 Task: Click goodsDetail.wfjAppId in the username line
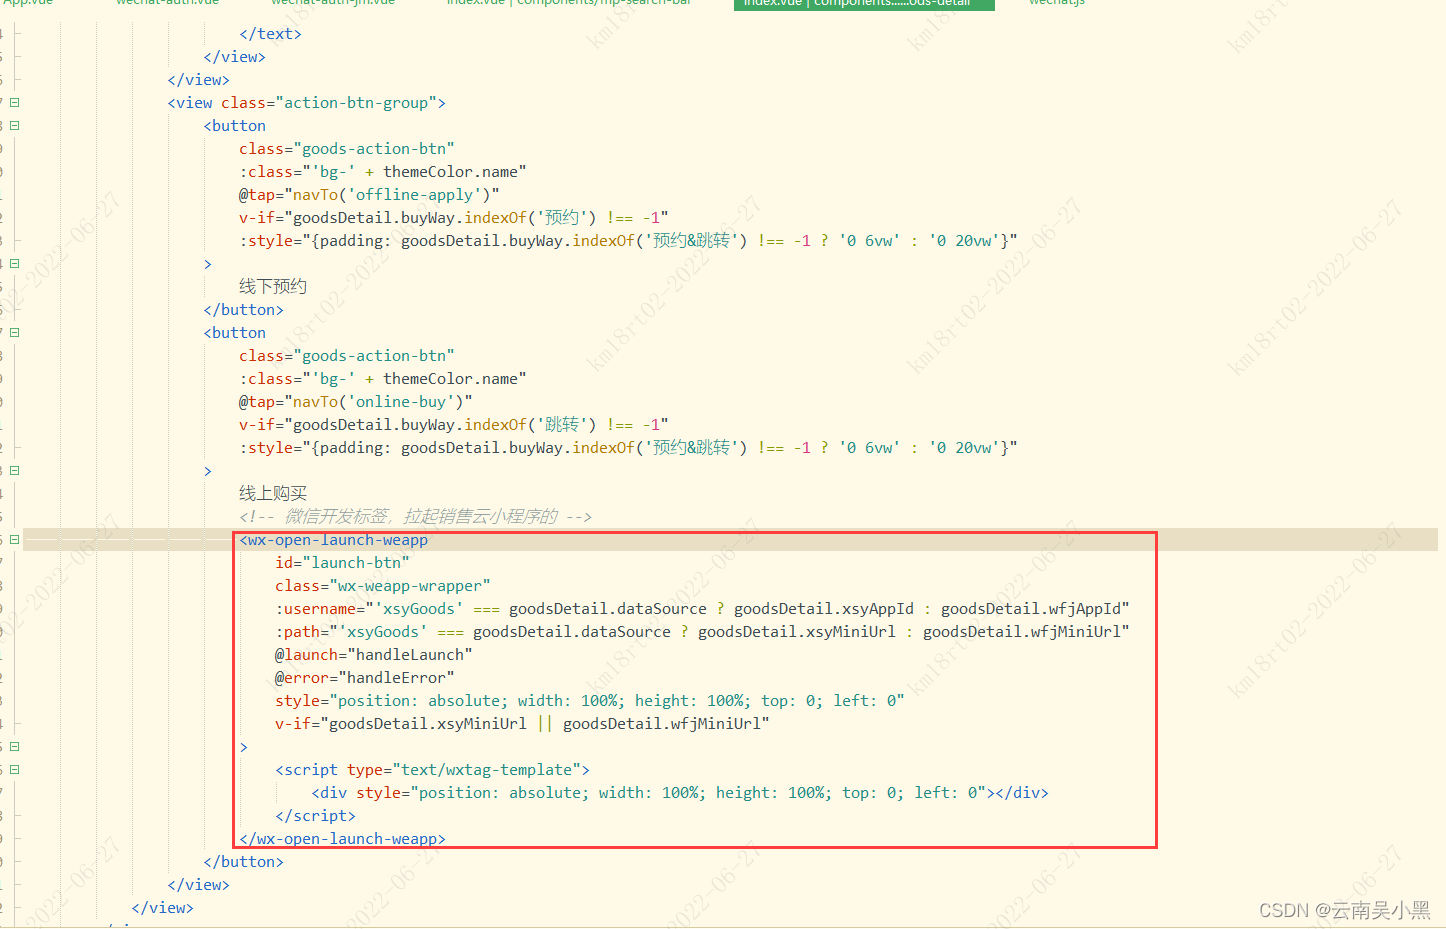tap(1031, 608)
